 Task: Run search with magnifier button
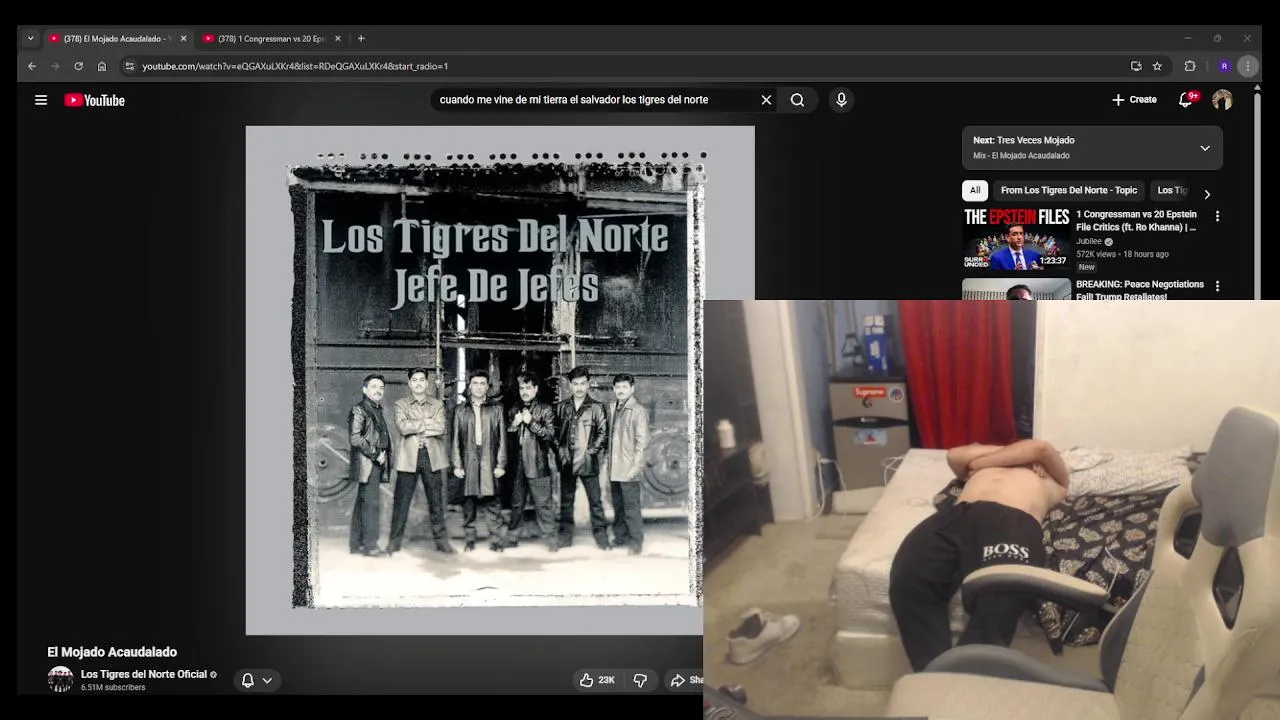797,100
